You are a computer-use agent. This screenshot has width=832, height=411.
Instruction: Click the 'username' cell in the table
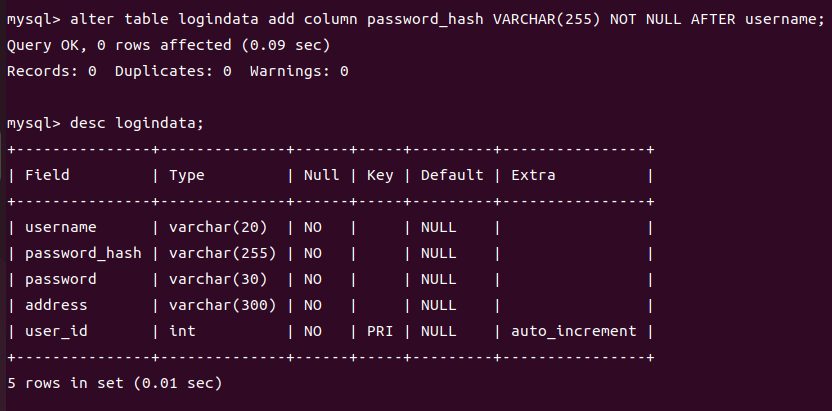60,227
